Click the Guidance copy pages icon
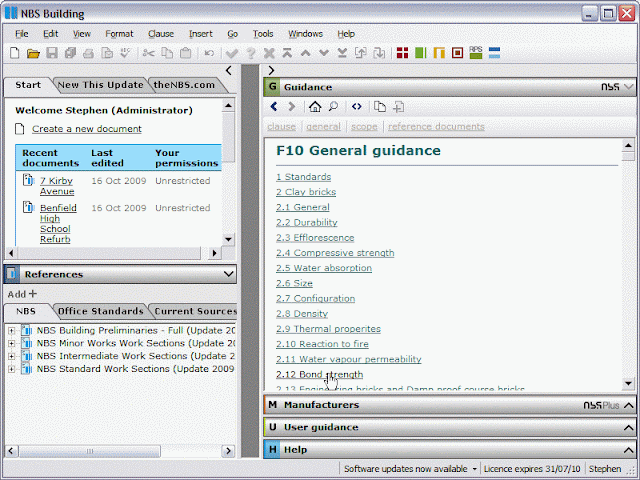Image resolution: width=640 pixels, height=480 pixels. [x=380, y=107]
